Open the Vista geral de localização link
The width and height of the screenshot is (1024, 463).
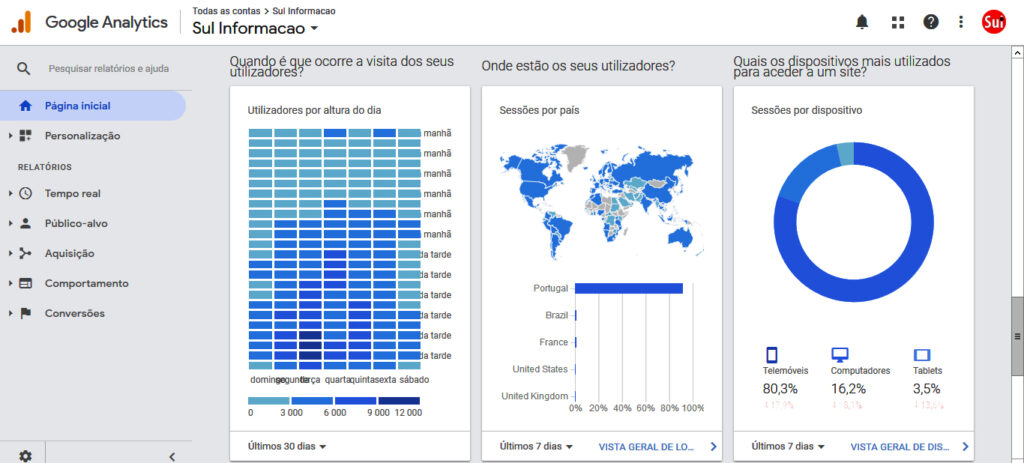tap(647, 447)
